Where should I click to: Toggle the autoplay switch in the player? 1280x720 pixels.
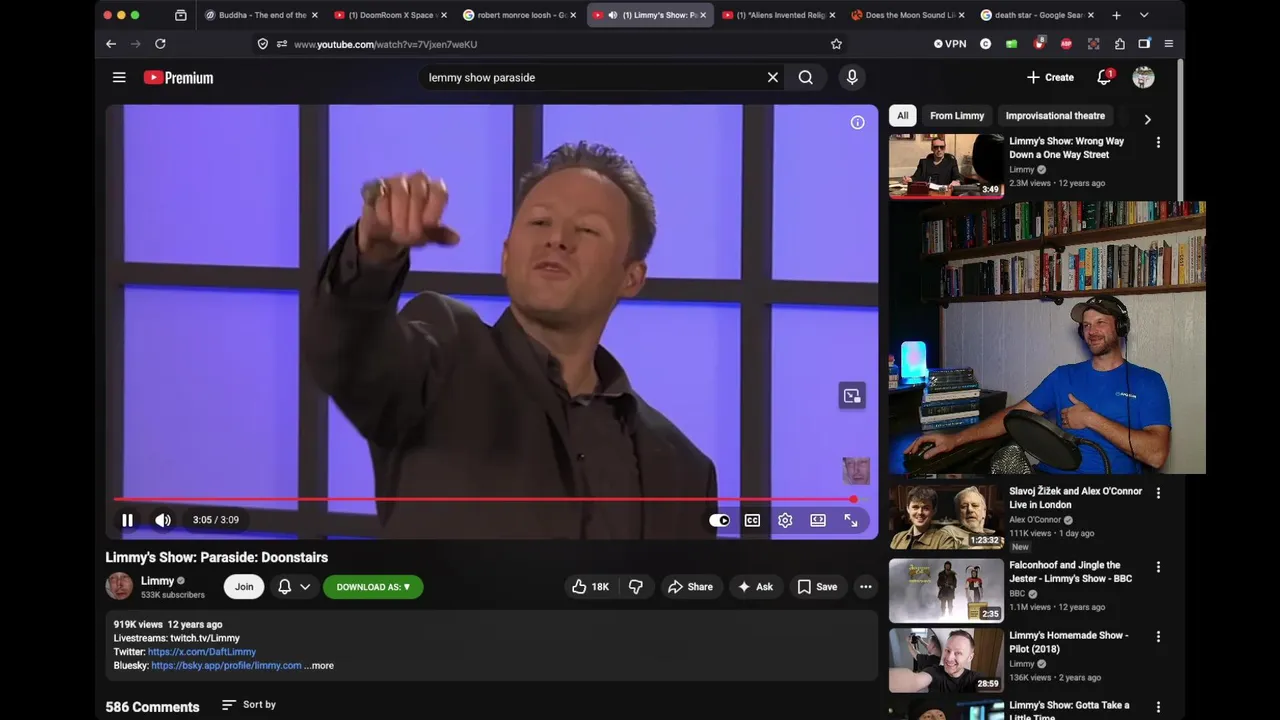click(719, 520)
